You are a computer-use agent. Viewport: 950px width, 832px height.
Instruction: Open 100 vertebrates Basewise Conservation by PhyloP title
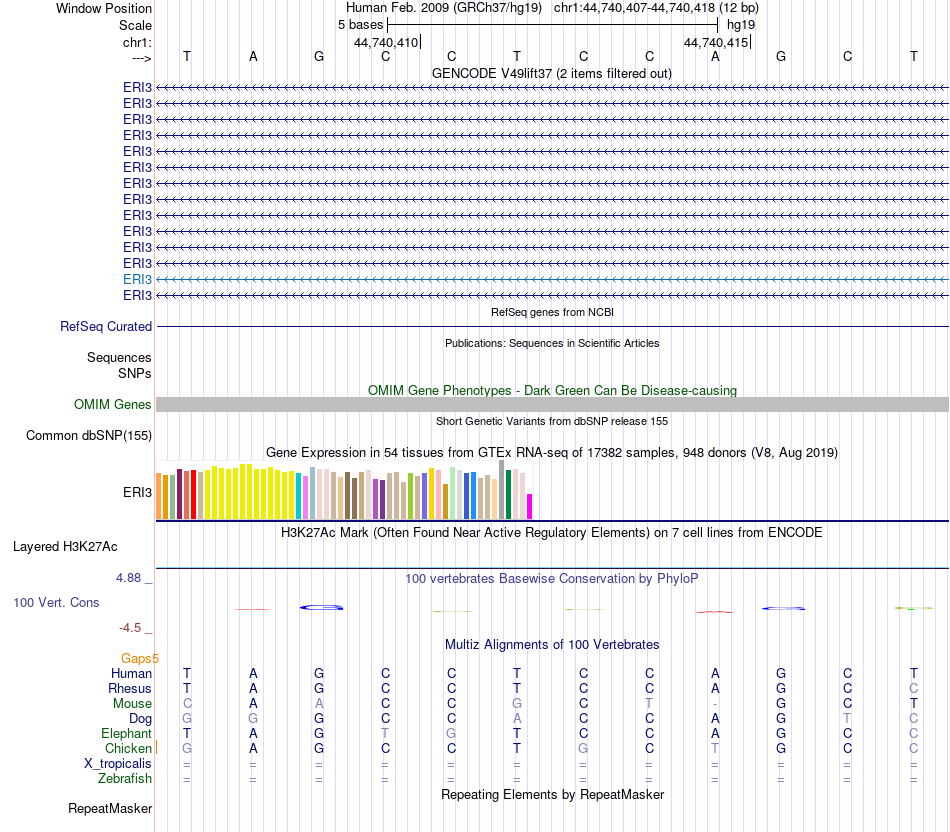click(x=552, y=579)
